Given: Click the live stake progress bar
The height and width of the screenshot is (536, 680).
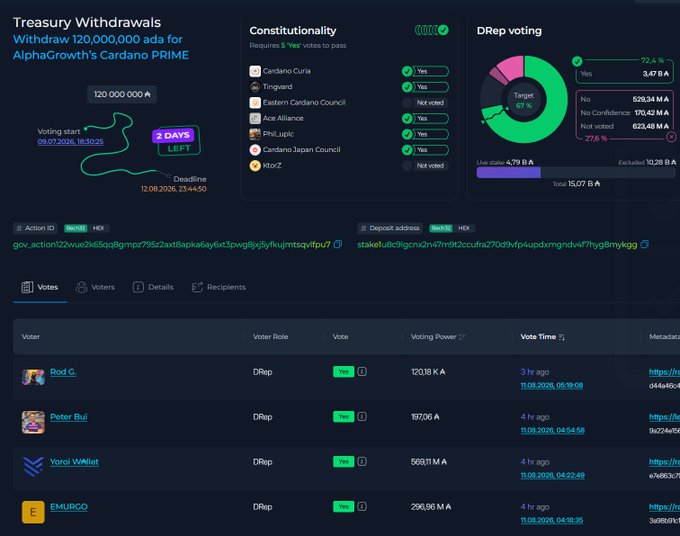Looking at the screenshot, I should pyautogui.click(x=576, y=173).
